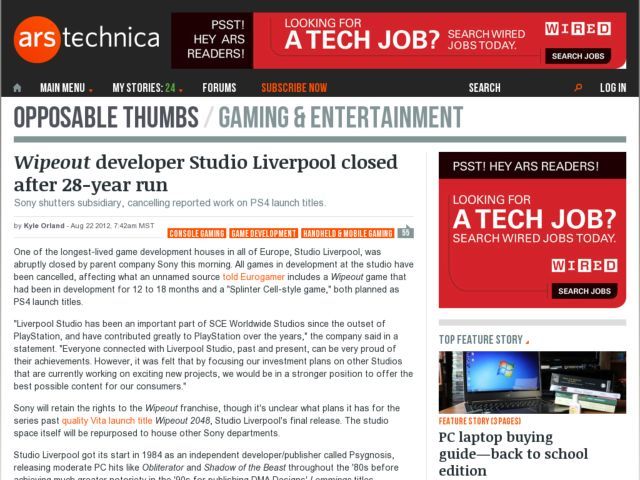This screenshot has height=480, width=640.
Task: Follow the 'told Eurogamer' link
Action: pyautogui.click(x=253, y=277)
